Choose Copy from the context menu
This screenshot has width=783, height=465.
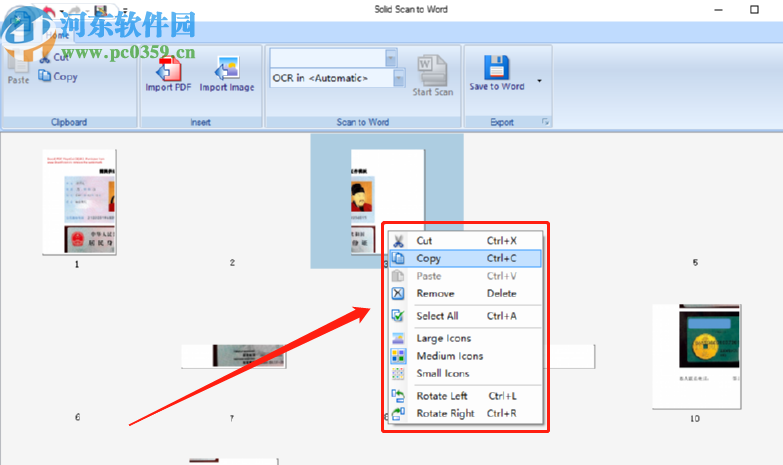[465, 258]
